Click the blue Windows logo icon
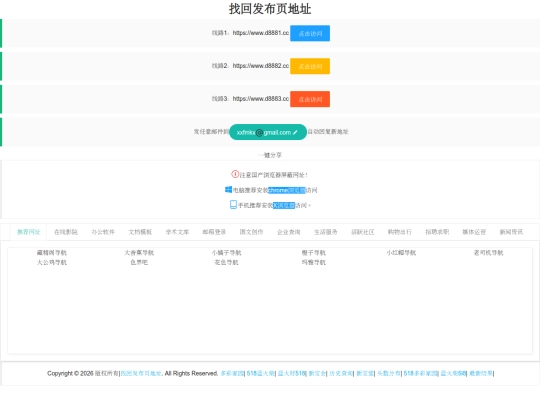This screenshot has height=405, width=540. coord(228,190)
